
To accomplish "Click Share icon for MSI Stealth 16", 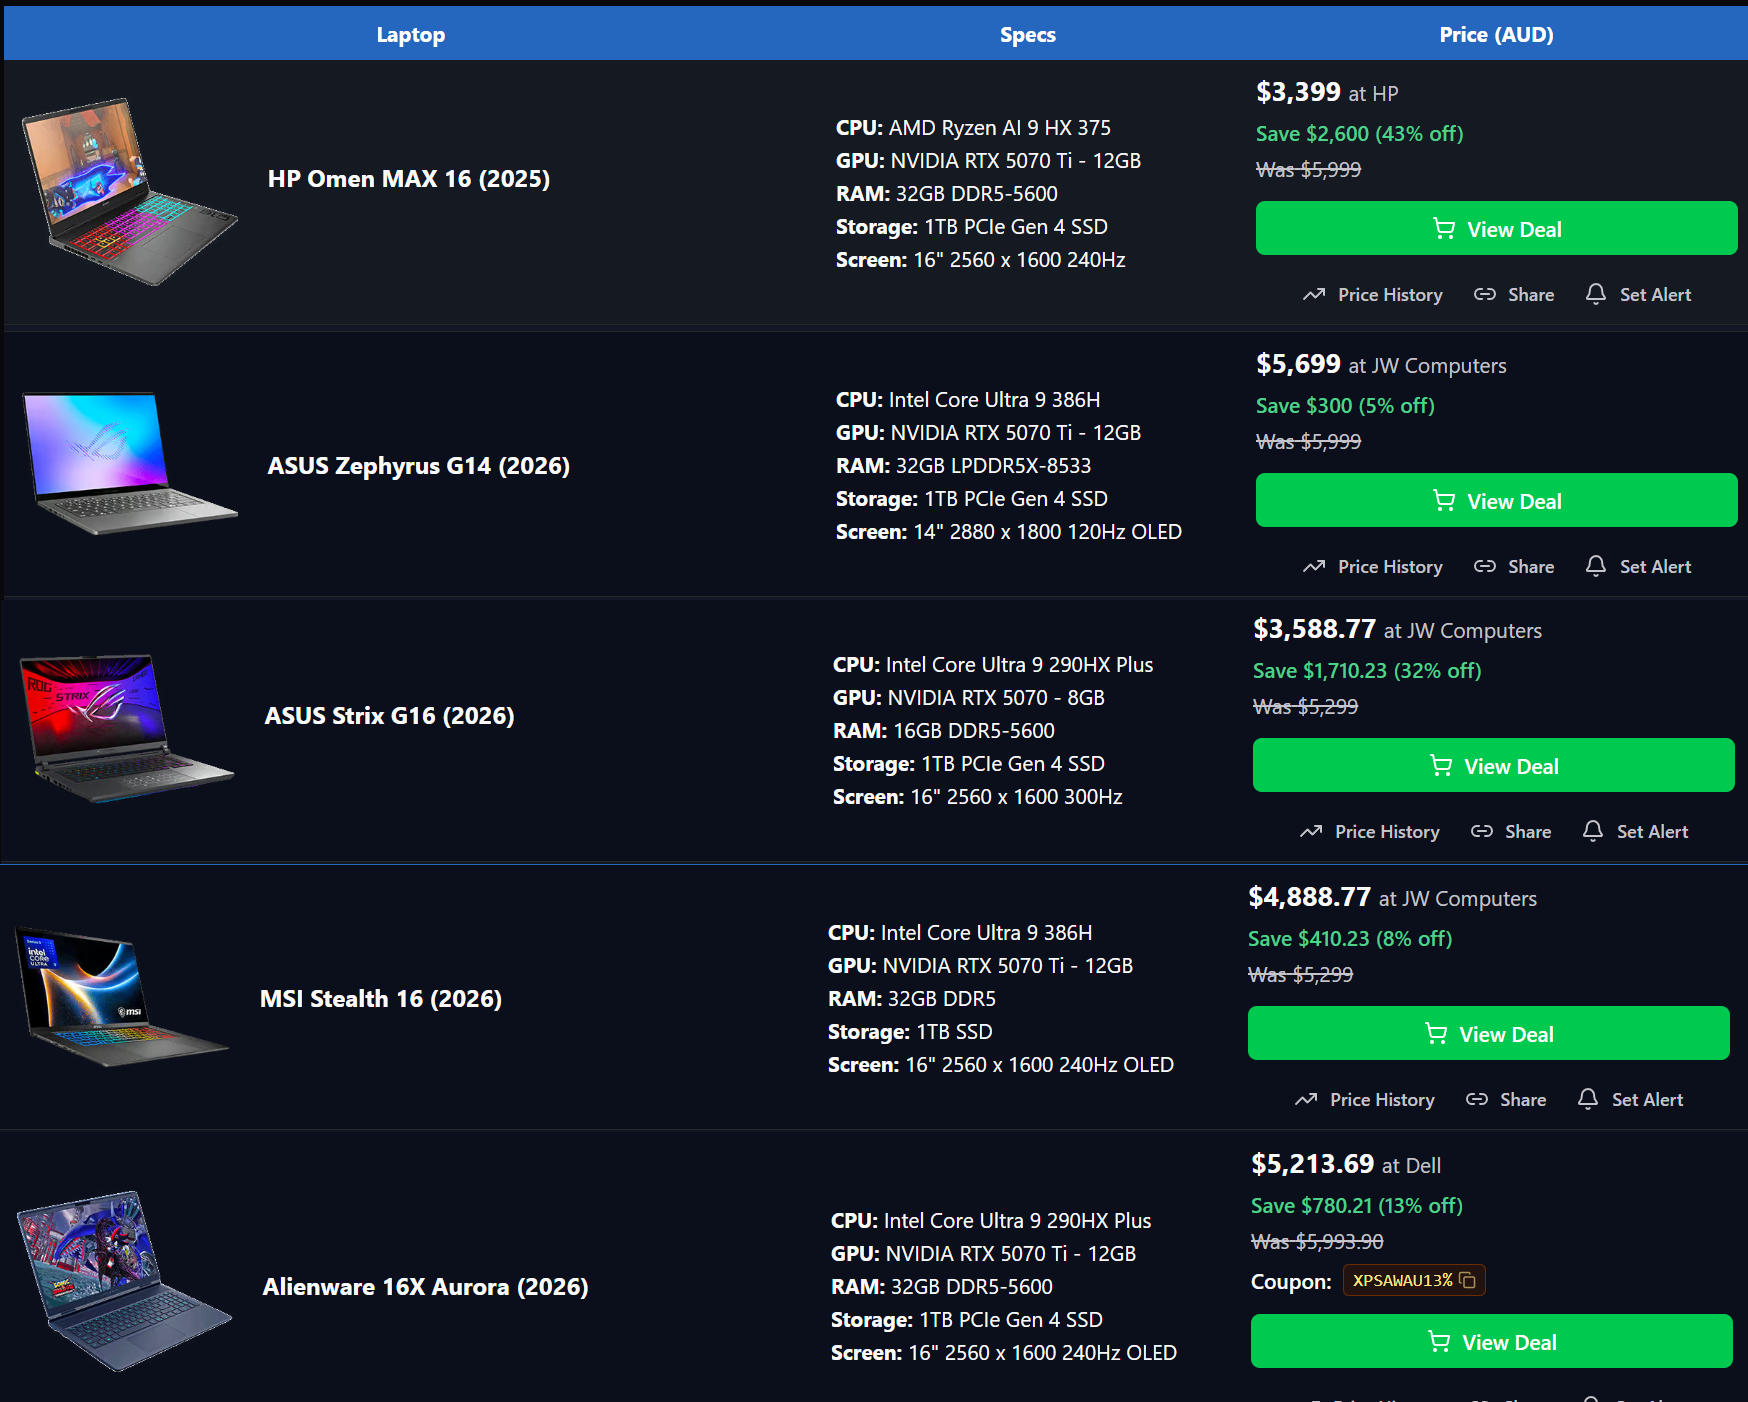I will (x=1477, y=1100).
